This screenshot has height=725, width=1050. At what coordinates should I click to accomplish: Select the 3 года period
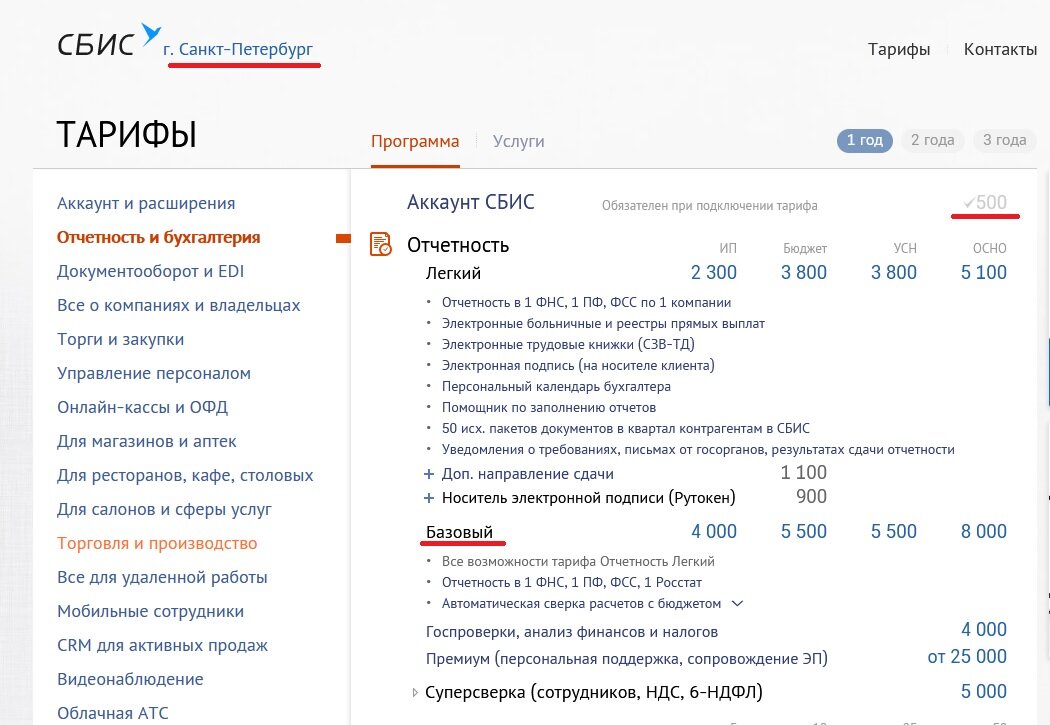[x=1004, y=141]
